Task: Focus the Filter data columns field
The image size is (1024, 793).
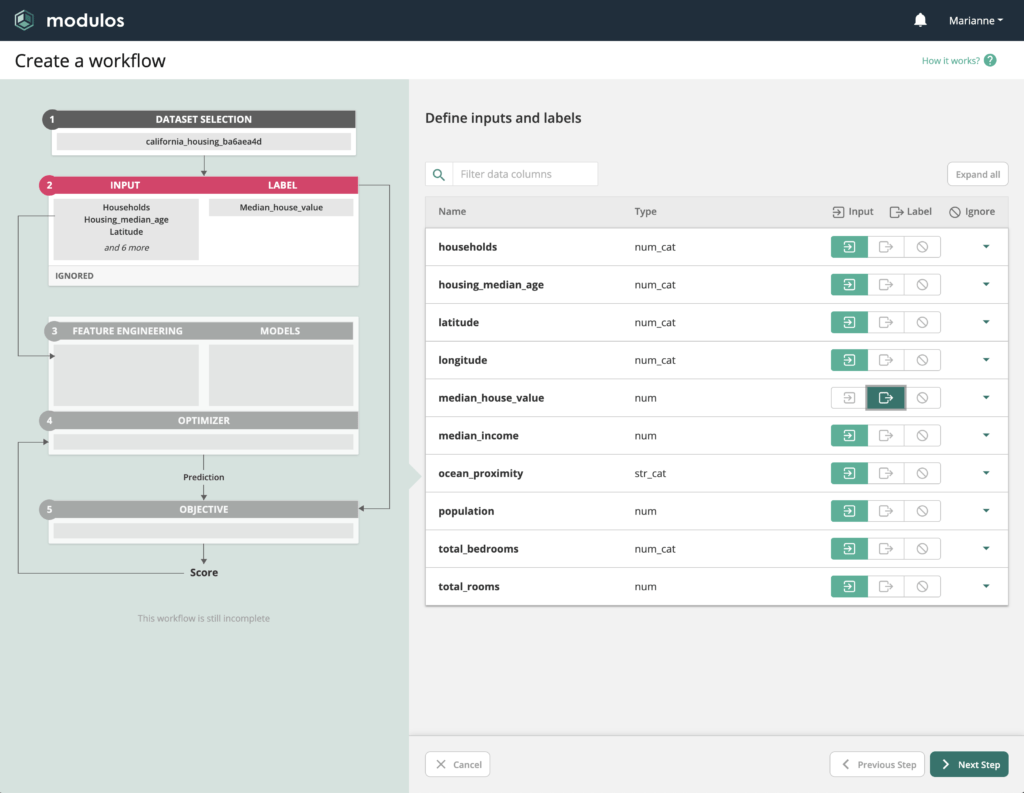Action: coord(525,174)
